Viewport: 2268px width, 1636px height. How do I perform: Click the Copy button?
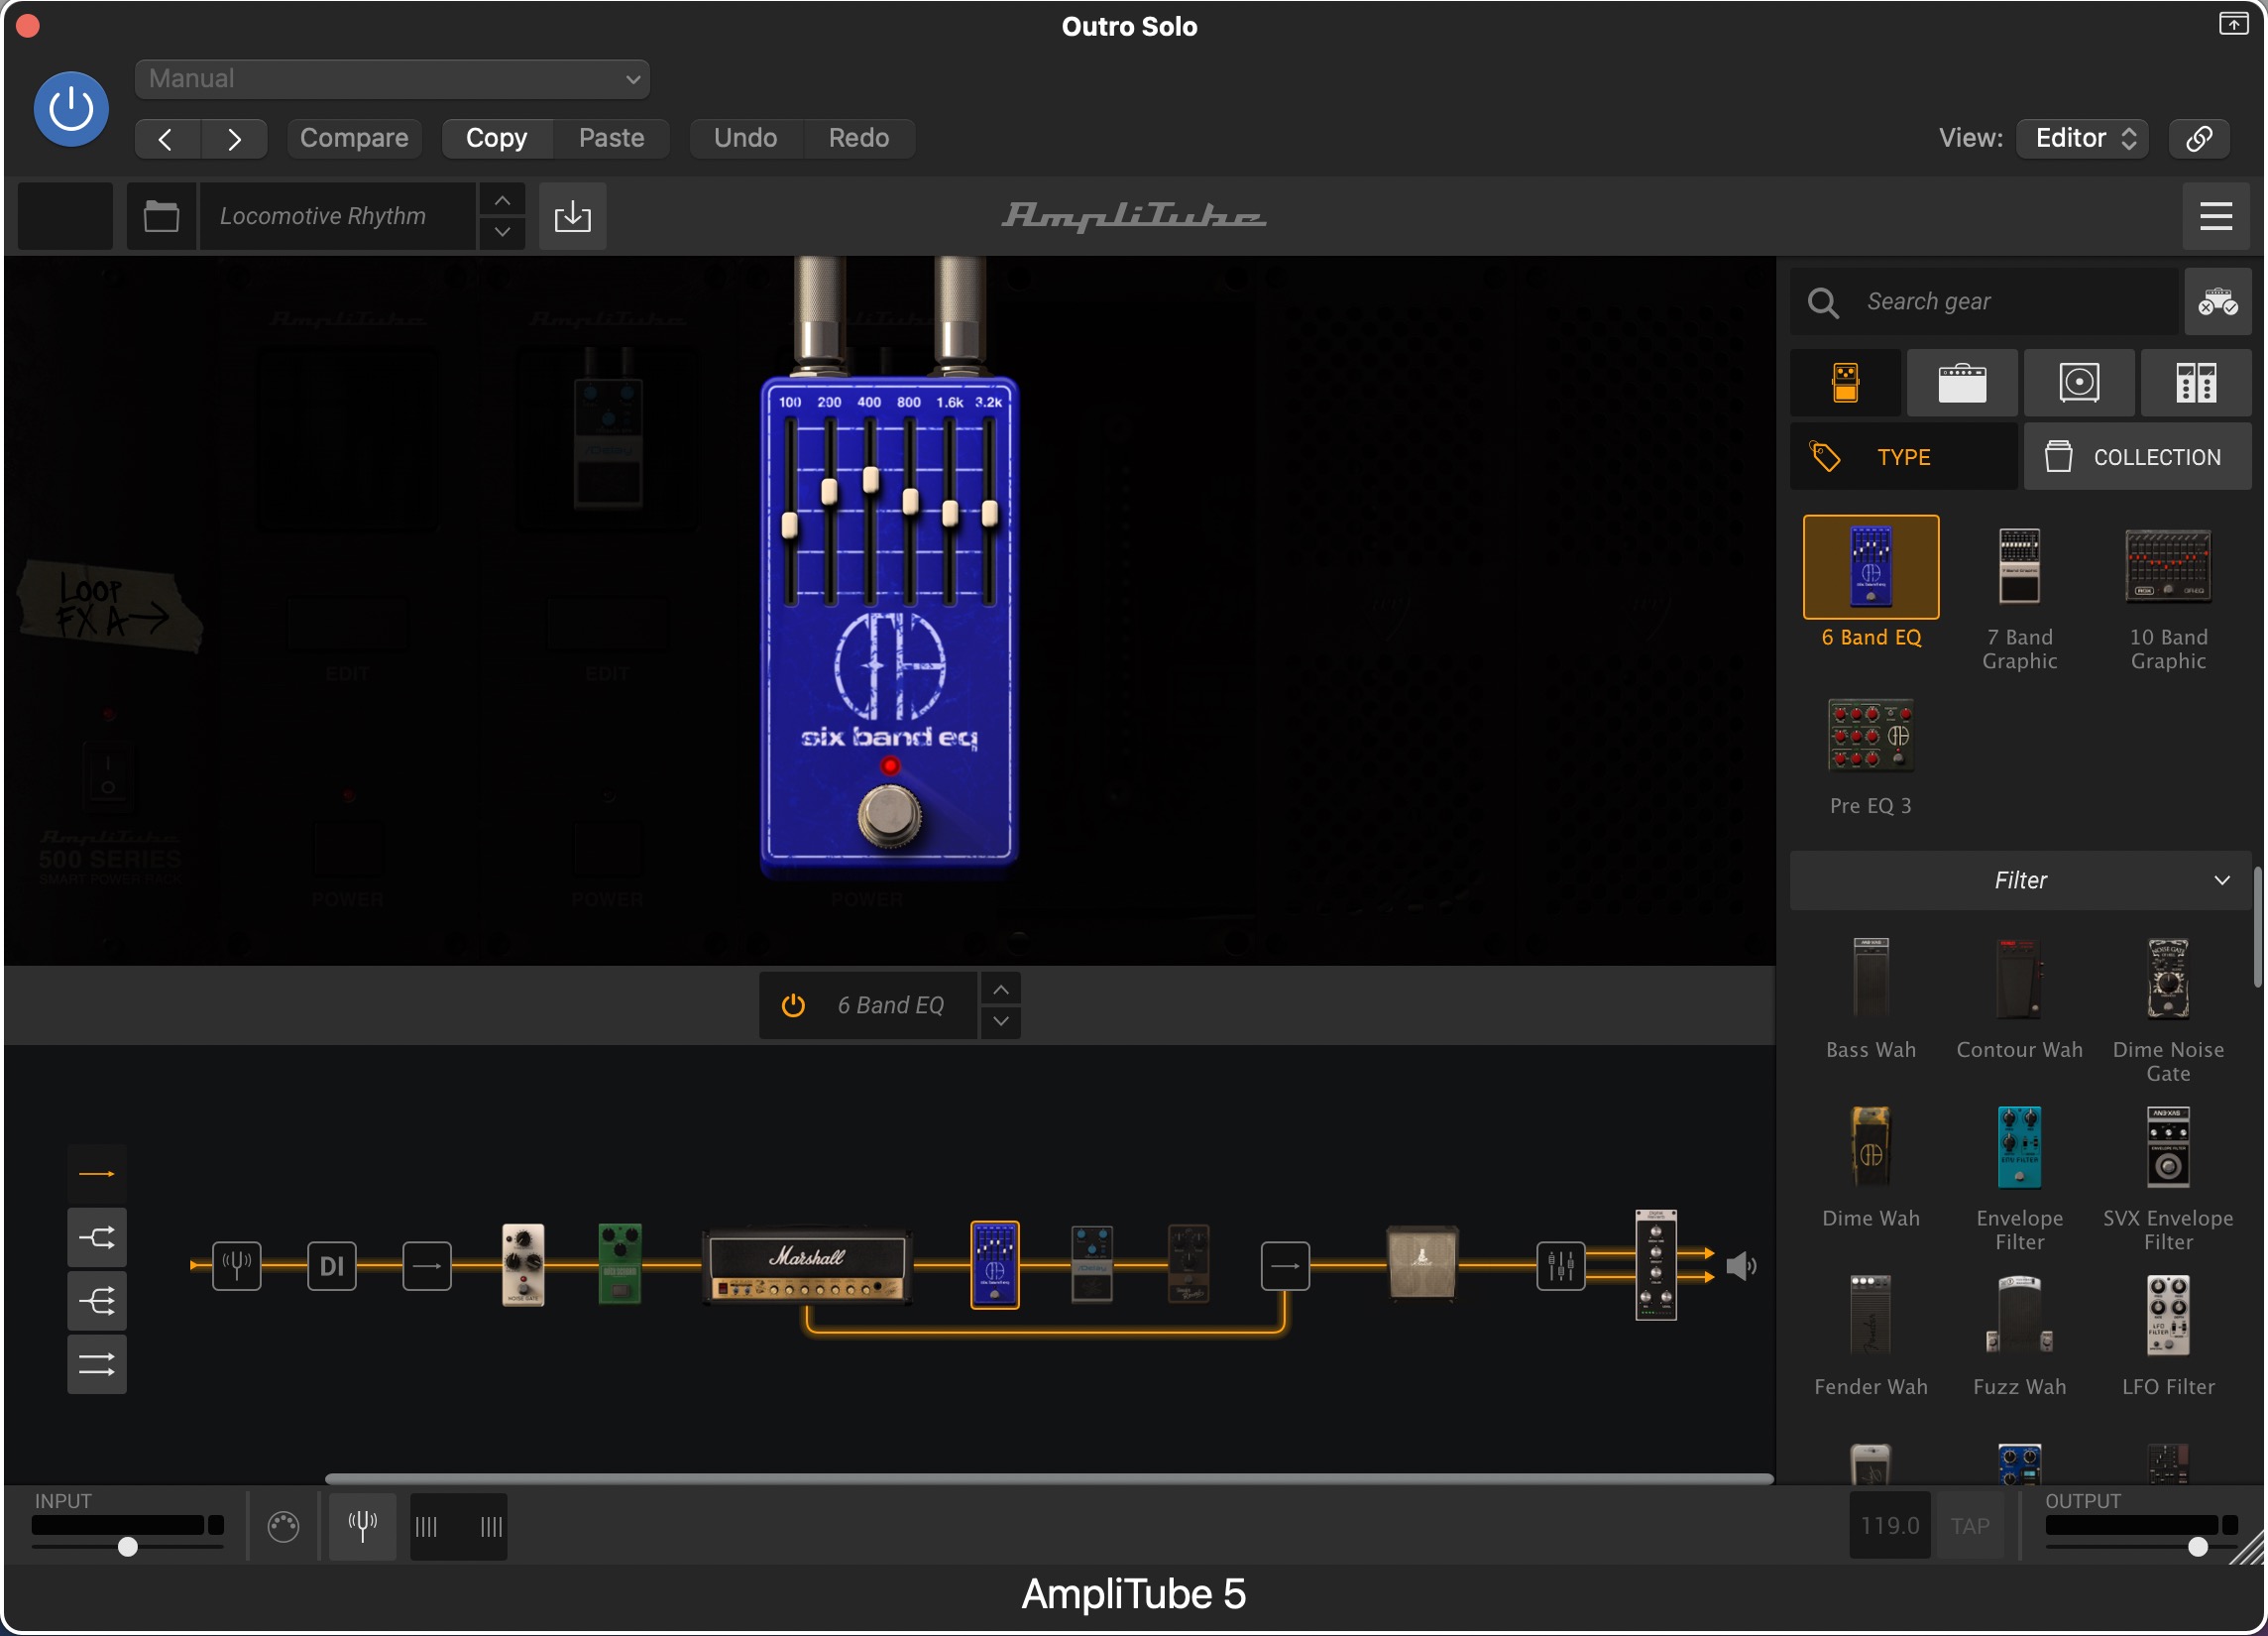(x=497, y=138)
